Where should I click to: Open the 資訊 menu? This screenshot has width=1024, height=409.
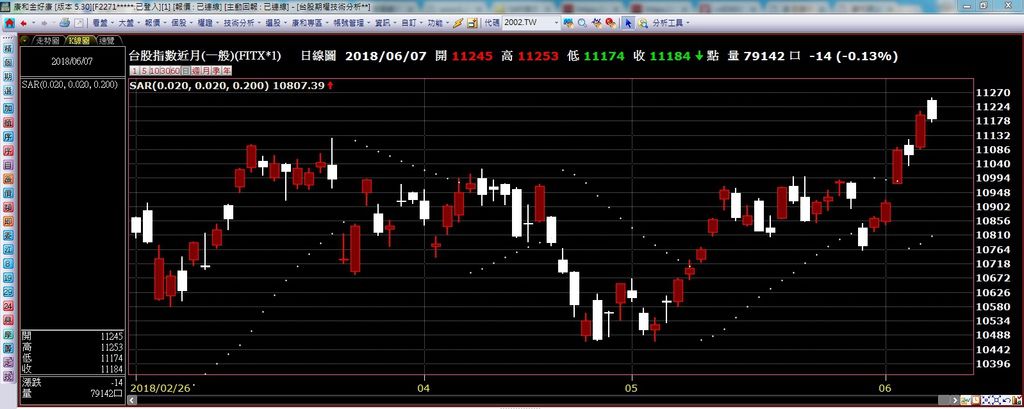383,23
